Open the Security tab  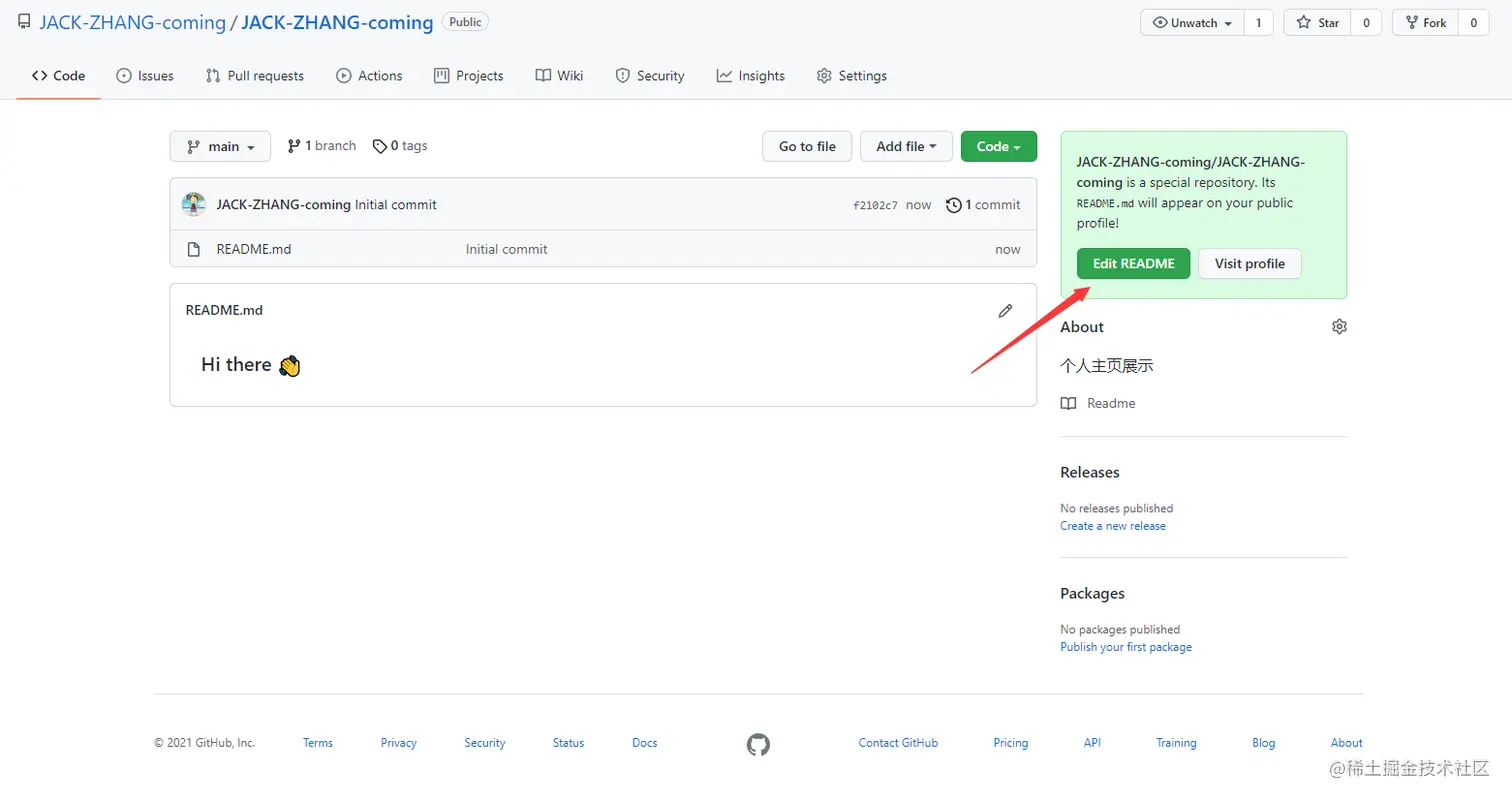[650, 76]
